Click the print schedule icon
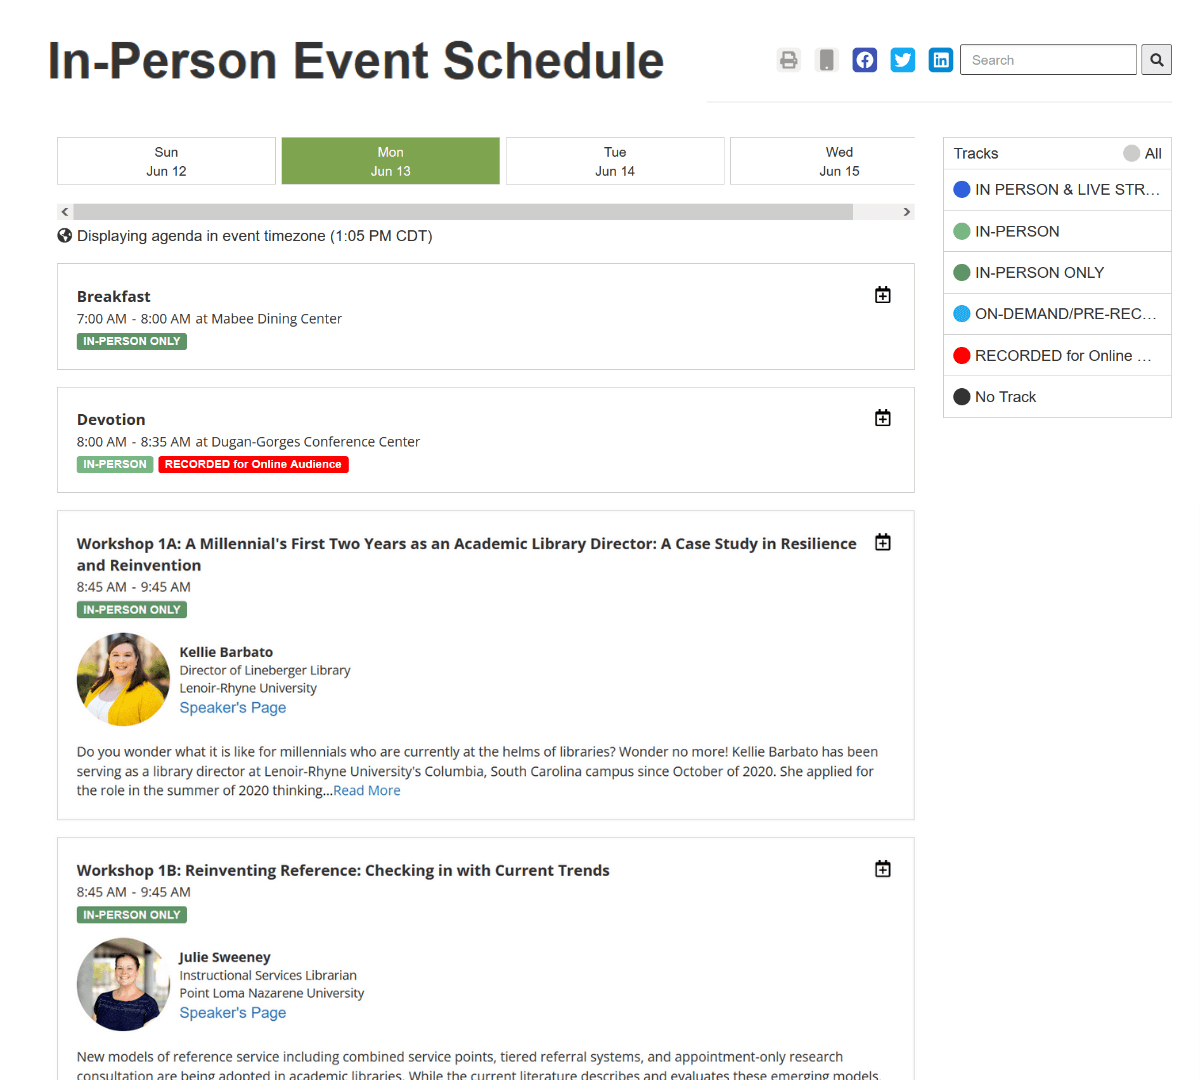The height and width of the screenshot is (1080, 1200). [789, 60]
